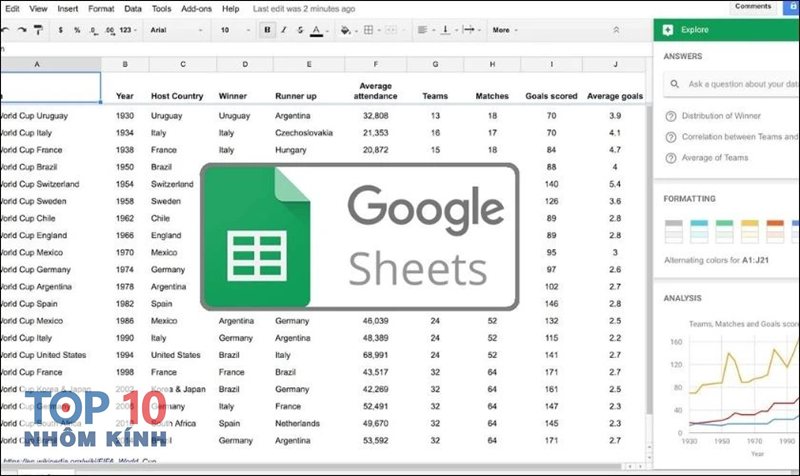Open the font size 10 dropdown
This screenshot has height=476, width=800.
(x=235, y=30)
